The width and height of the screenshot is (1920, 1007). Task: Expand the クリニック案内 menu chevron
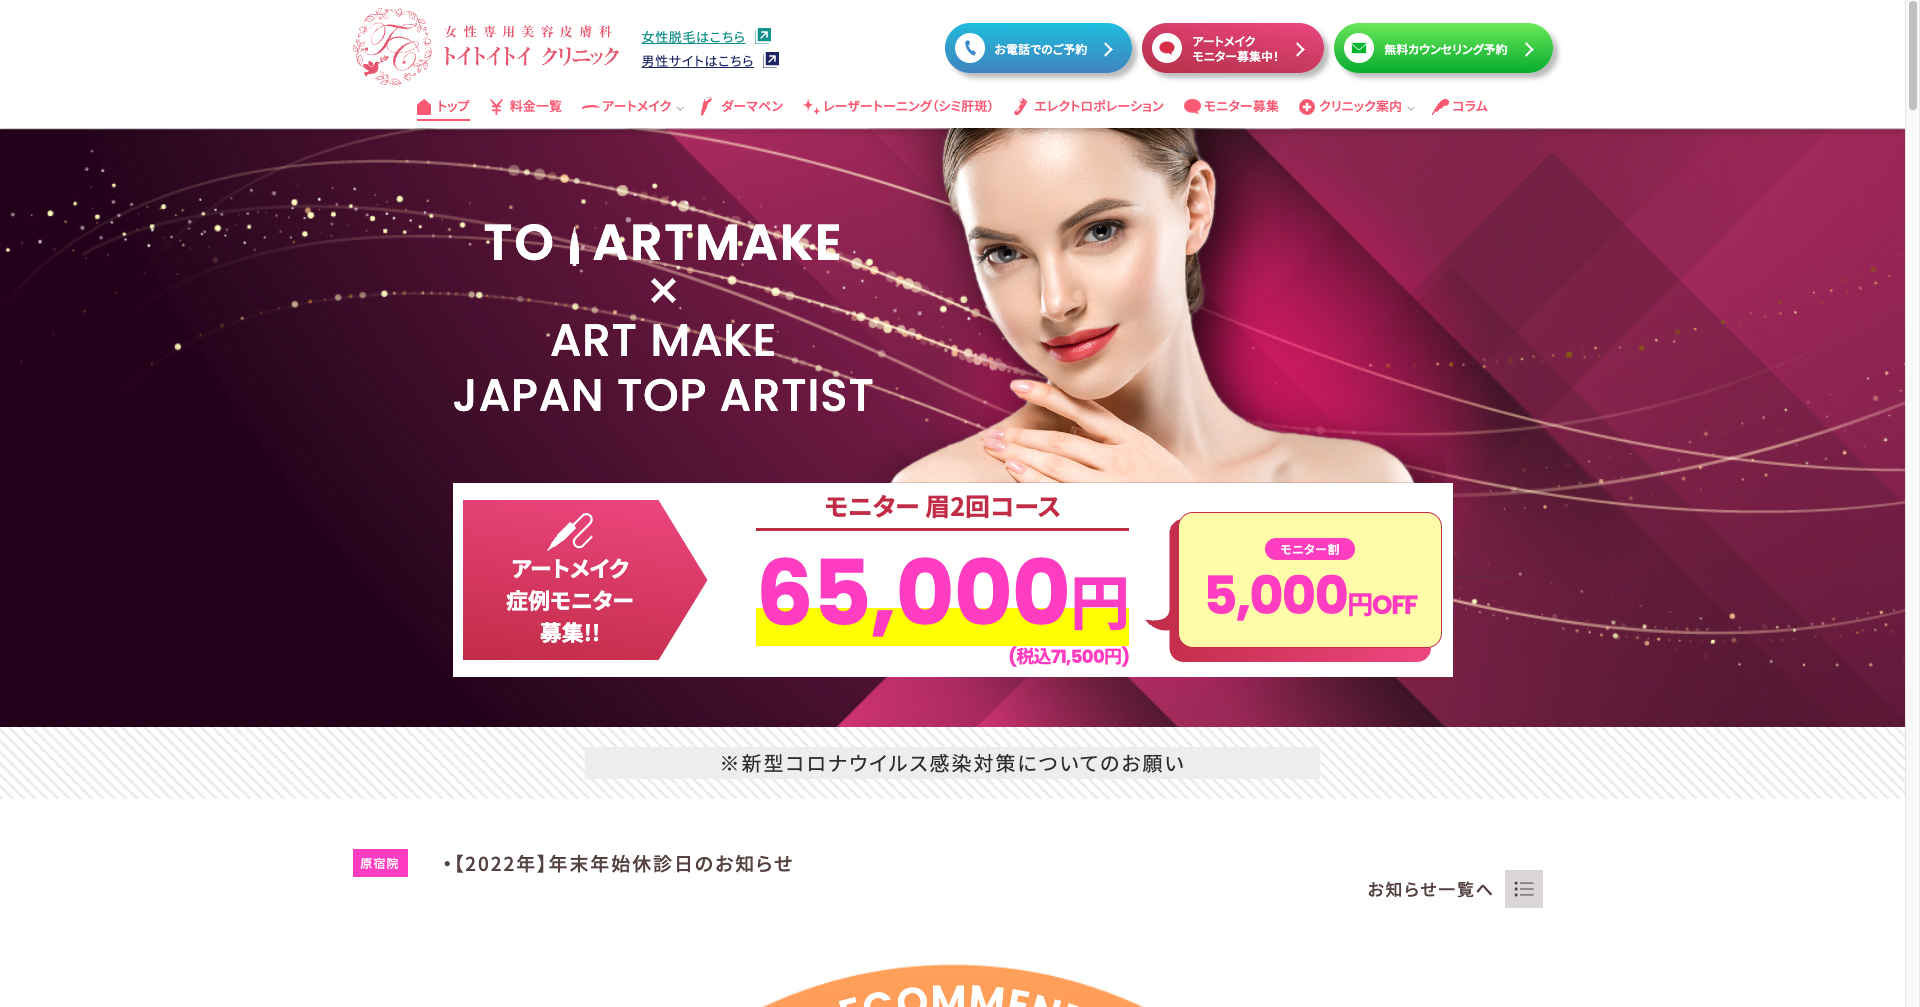pos(1410,108)
